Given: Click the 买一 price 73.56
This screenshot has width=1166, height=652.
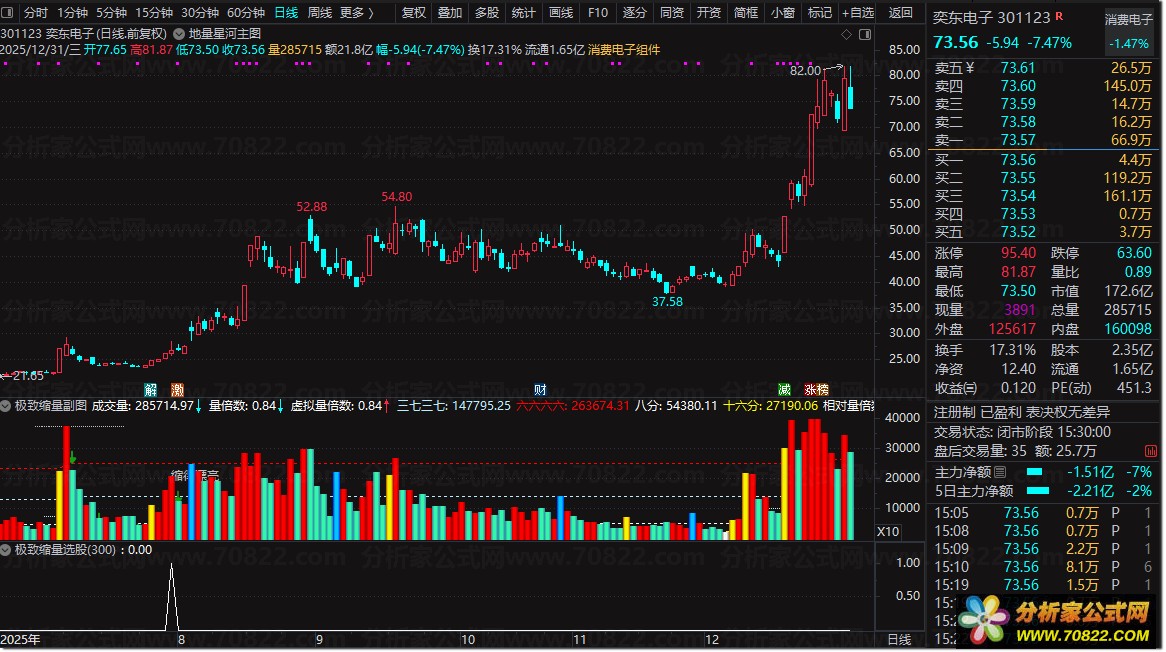Looking at the screenshot, I should 1018,160.
